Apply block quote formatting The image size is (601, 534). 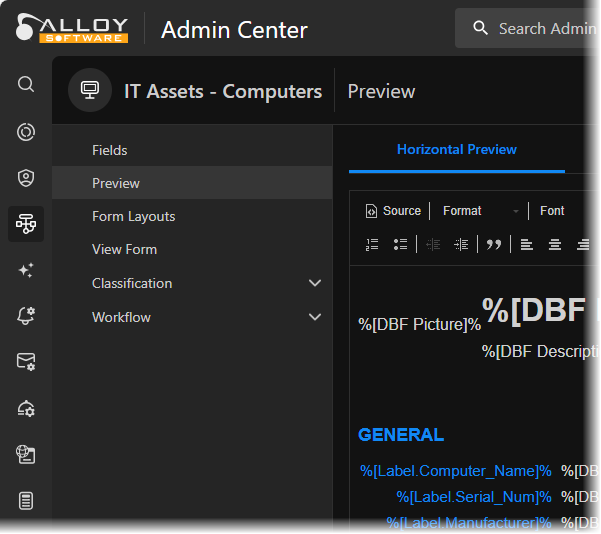pos(494,244)
